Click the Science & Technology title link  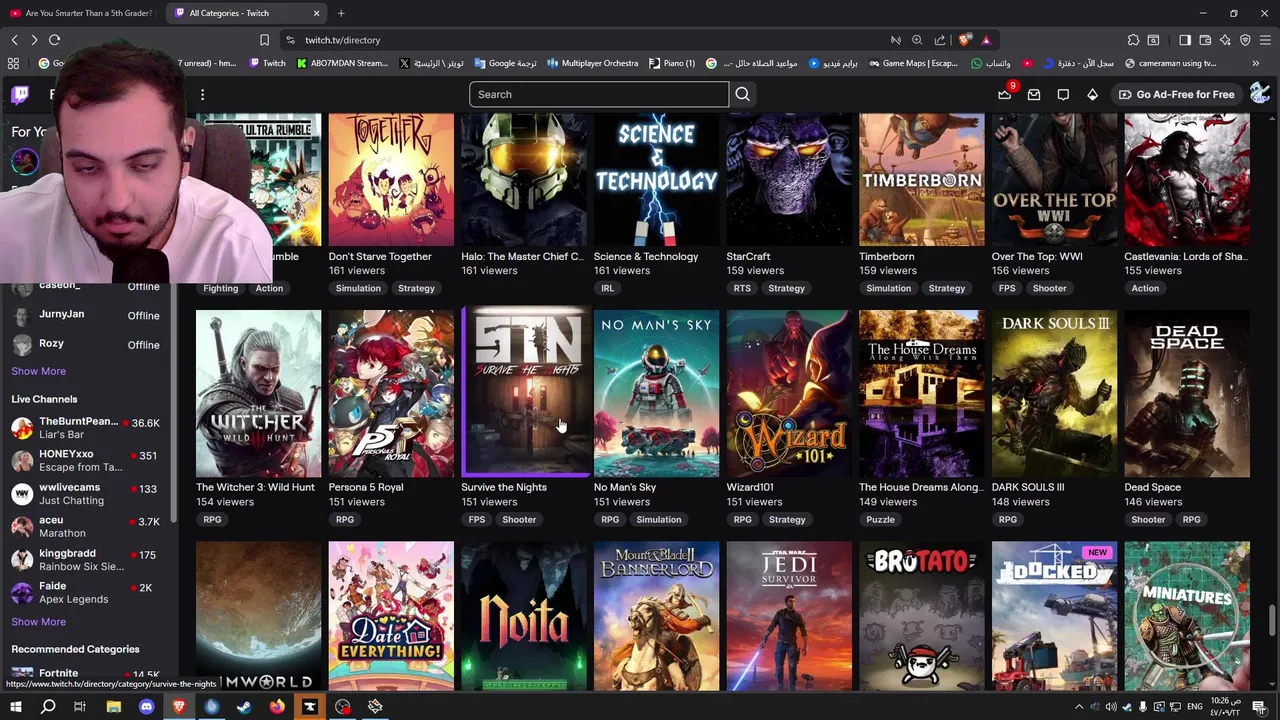646,256
